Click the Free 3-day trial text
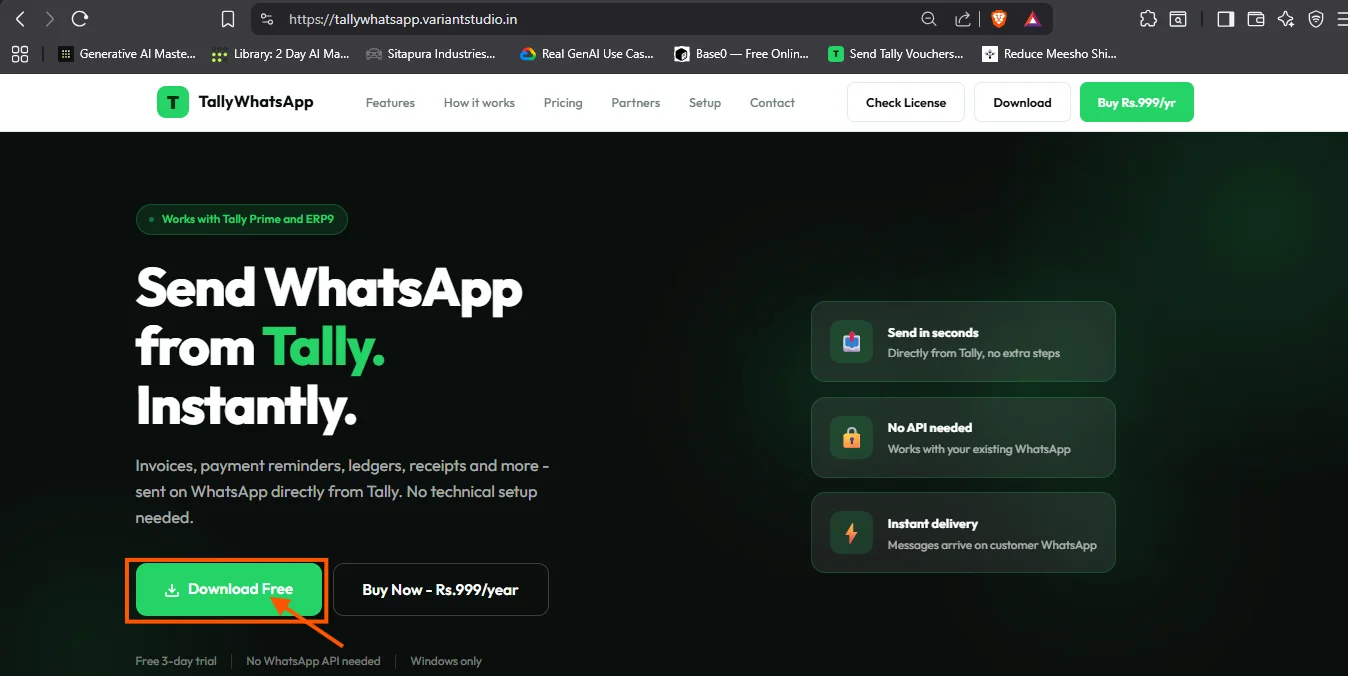Screen dimensions: 1348x676 pos(176,661)
